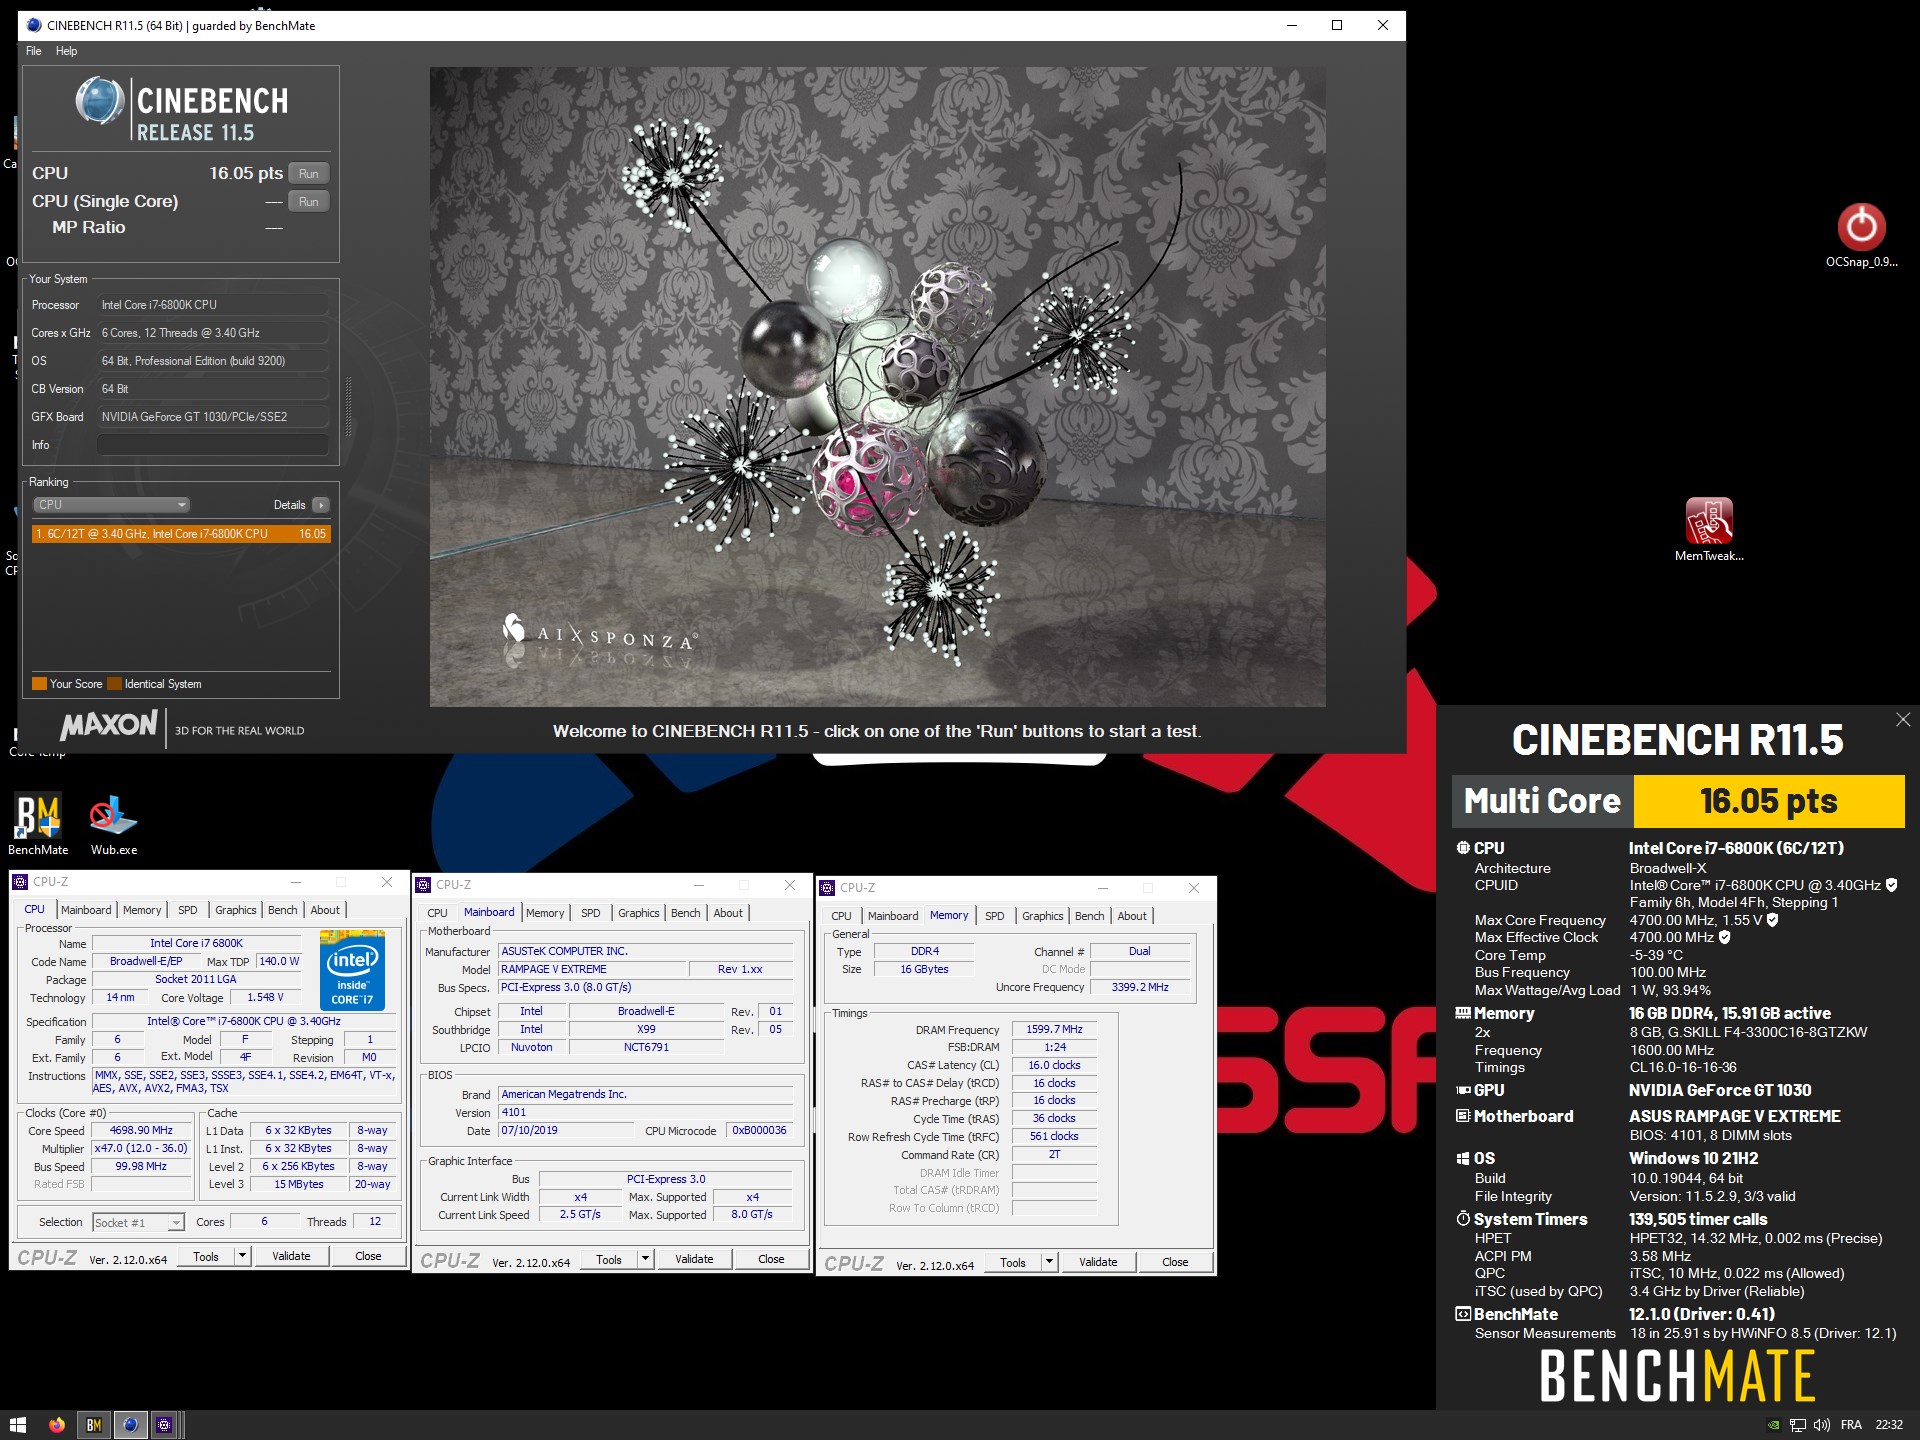This screenshot has height=1440, width=1920.
Task: Click Validate in the Memory CPU-Z window
Action: (x=1098, y=1262)
